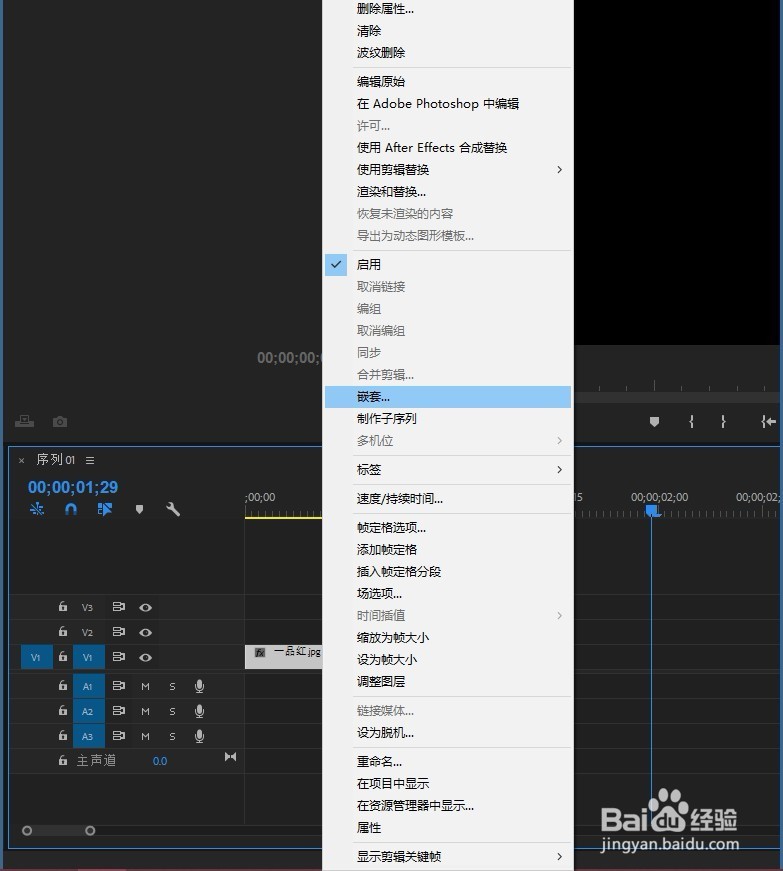The width and height of the screenshot is (783, 871).
Task: Click the insert button icon below source monitor
Action: (x=24, y=422)
